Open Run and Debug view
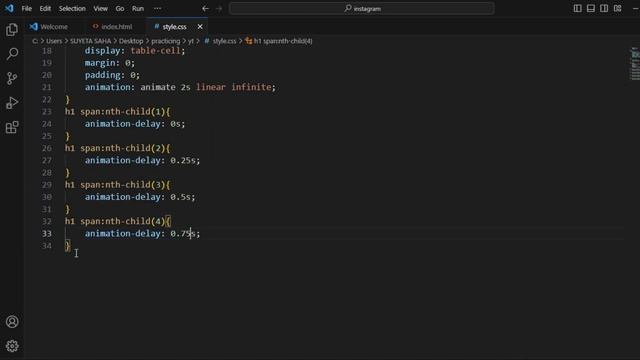 point(12,102)
